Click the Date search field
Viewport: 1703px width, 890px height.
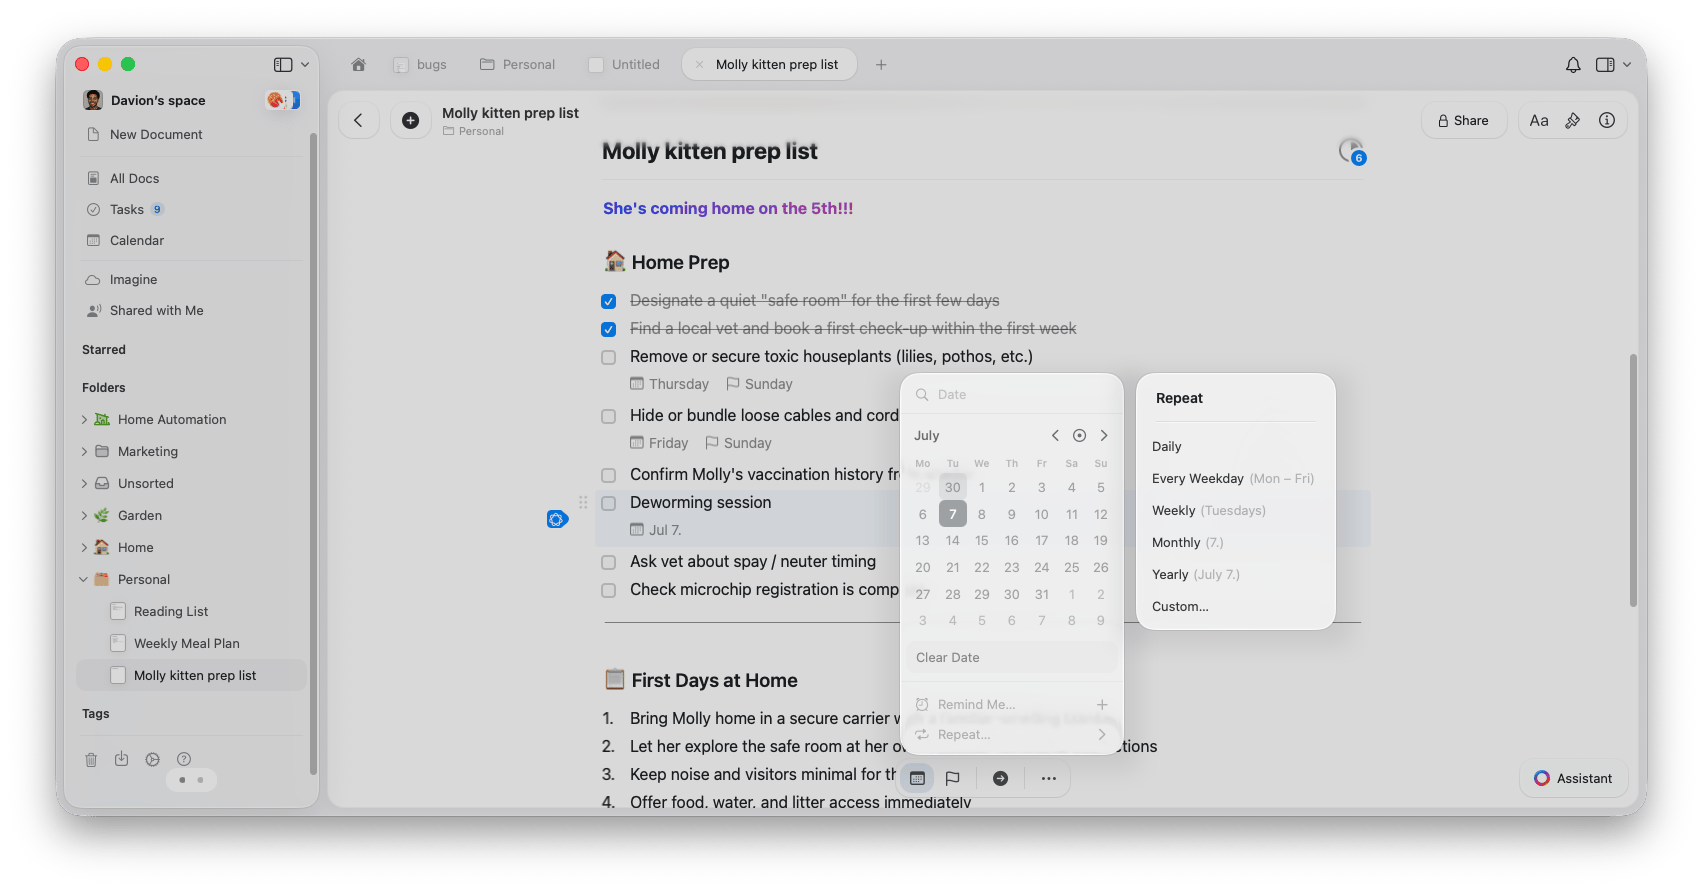click(x=1011, y=395)
